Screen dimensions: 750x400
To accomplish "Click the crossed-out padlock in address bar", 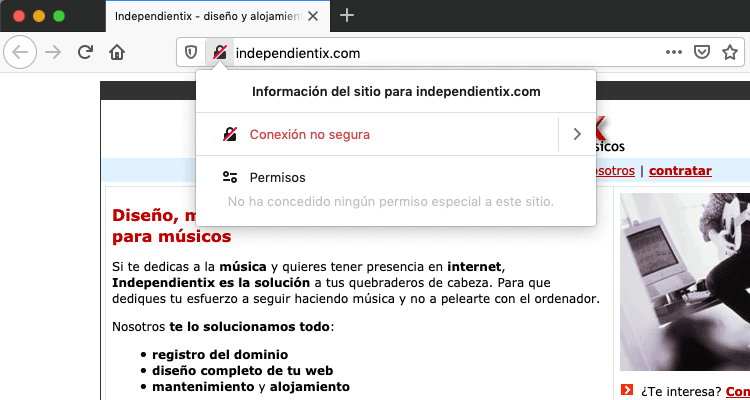I will pyautogui.click(x=220, y=53).
